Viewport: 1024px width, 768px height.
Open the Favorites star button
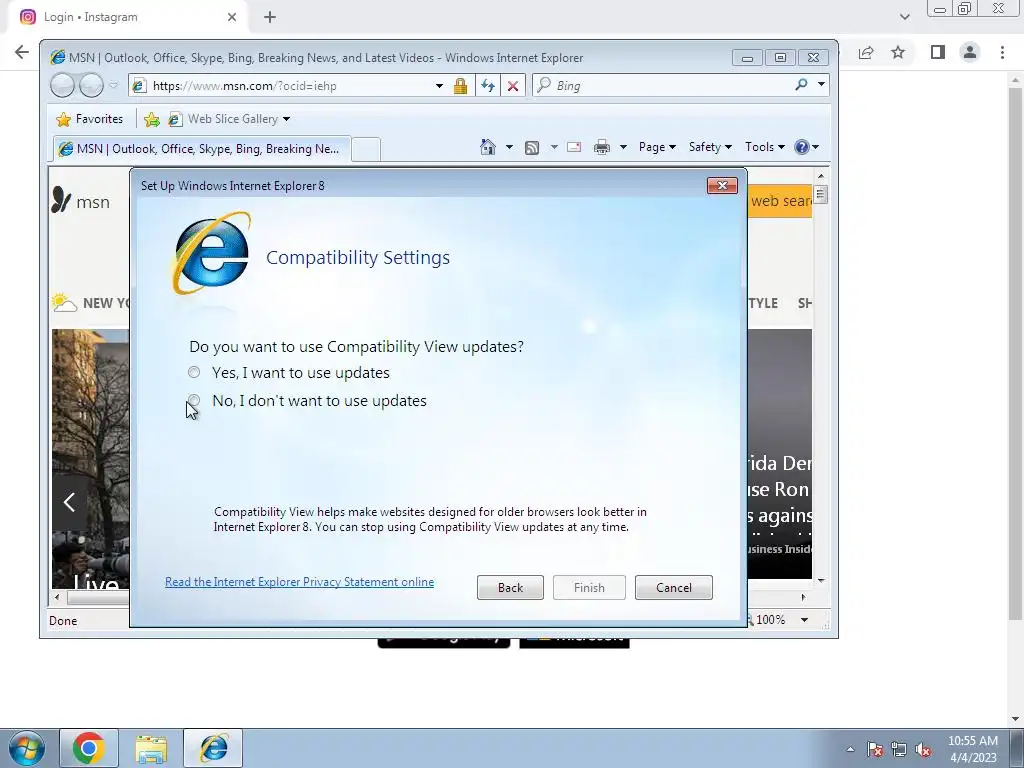pos(90,119)
